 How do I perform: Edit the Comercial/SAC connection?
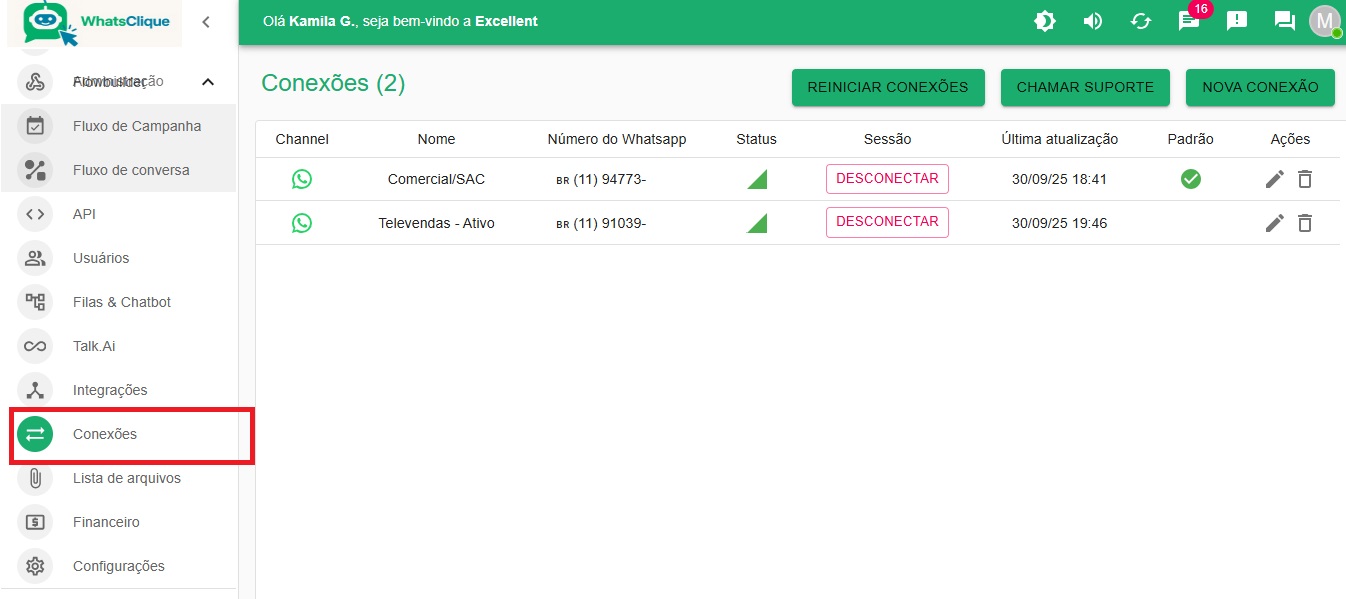1274,179
